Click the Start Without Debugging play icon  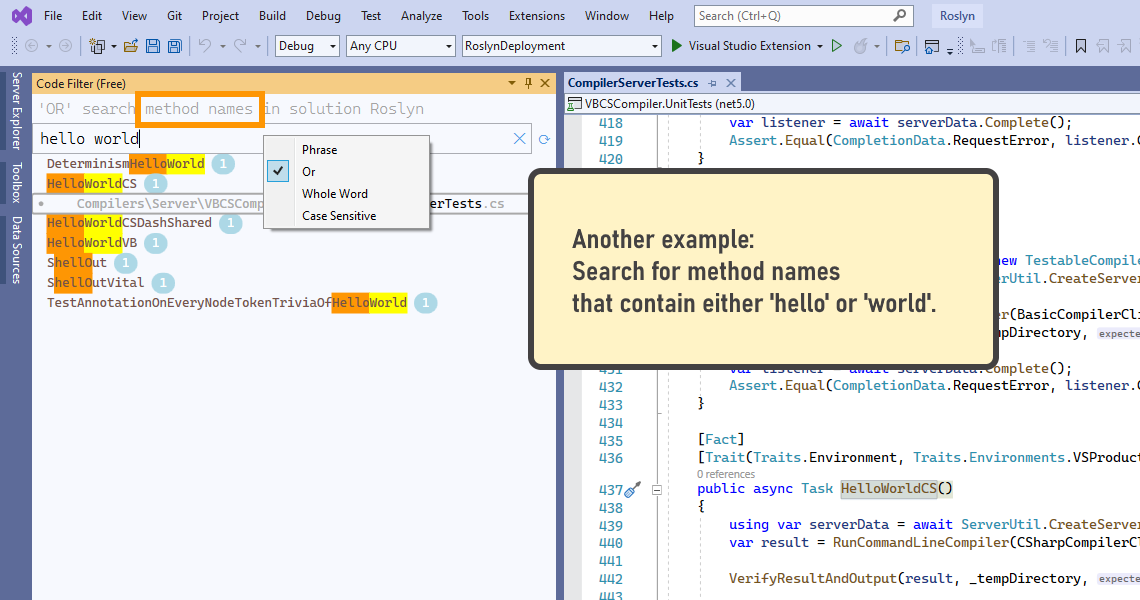click(x=837, y=46)
